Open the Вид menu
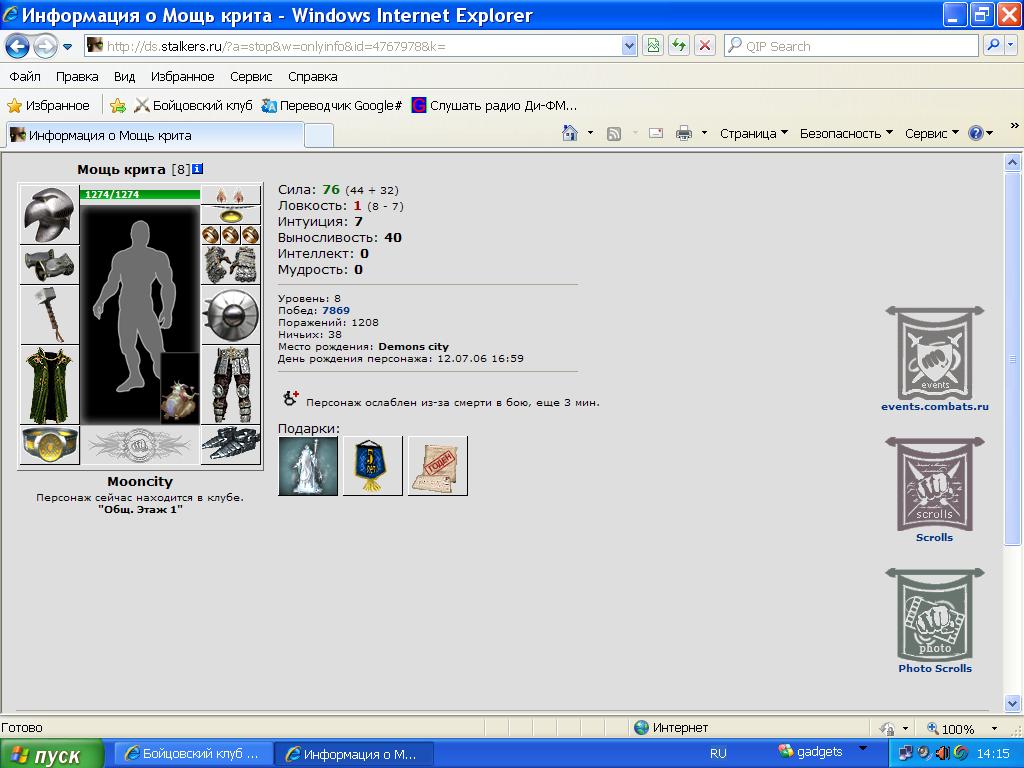 pos(124,76)
